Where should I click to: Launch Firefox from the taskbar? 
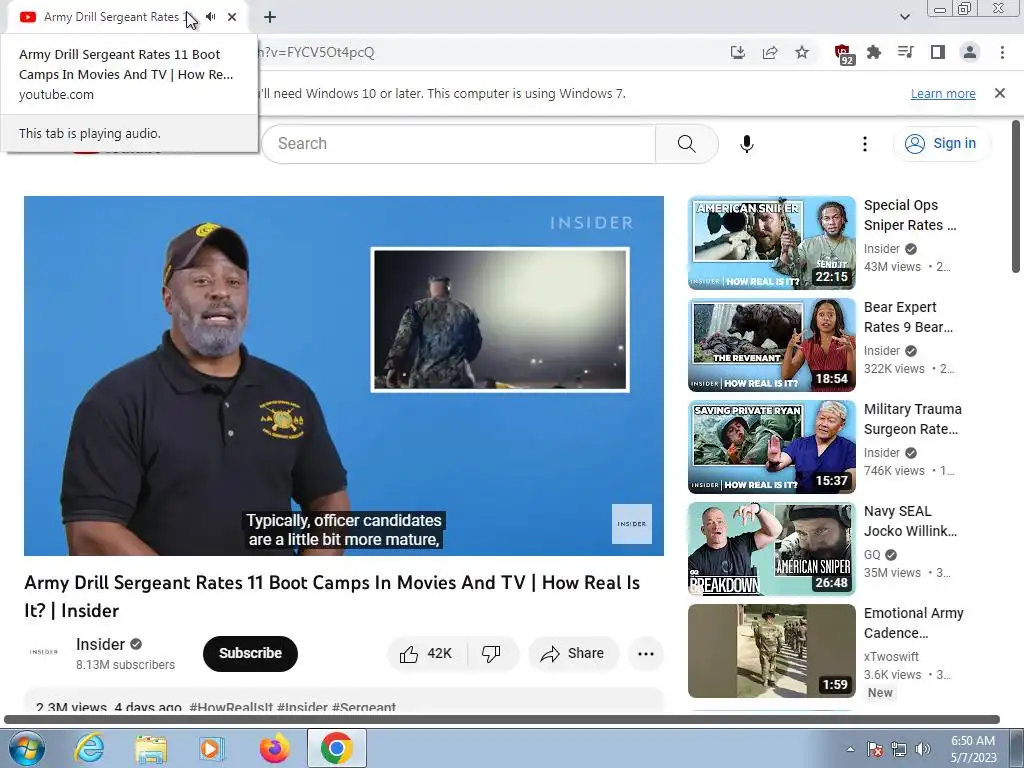(x=274, y=748)
